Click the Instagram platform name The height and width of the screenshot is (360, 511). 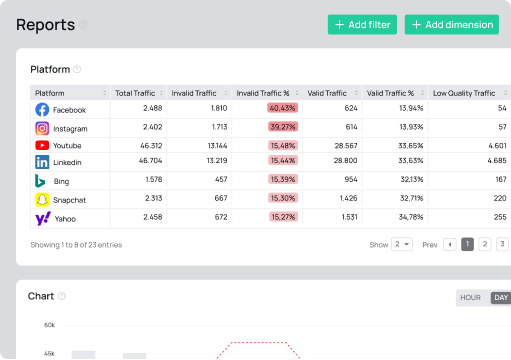point(70,129)
